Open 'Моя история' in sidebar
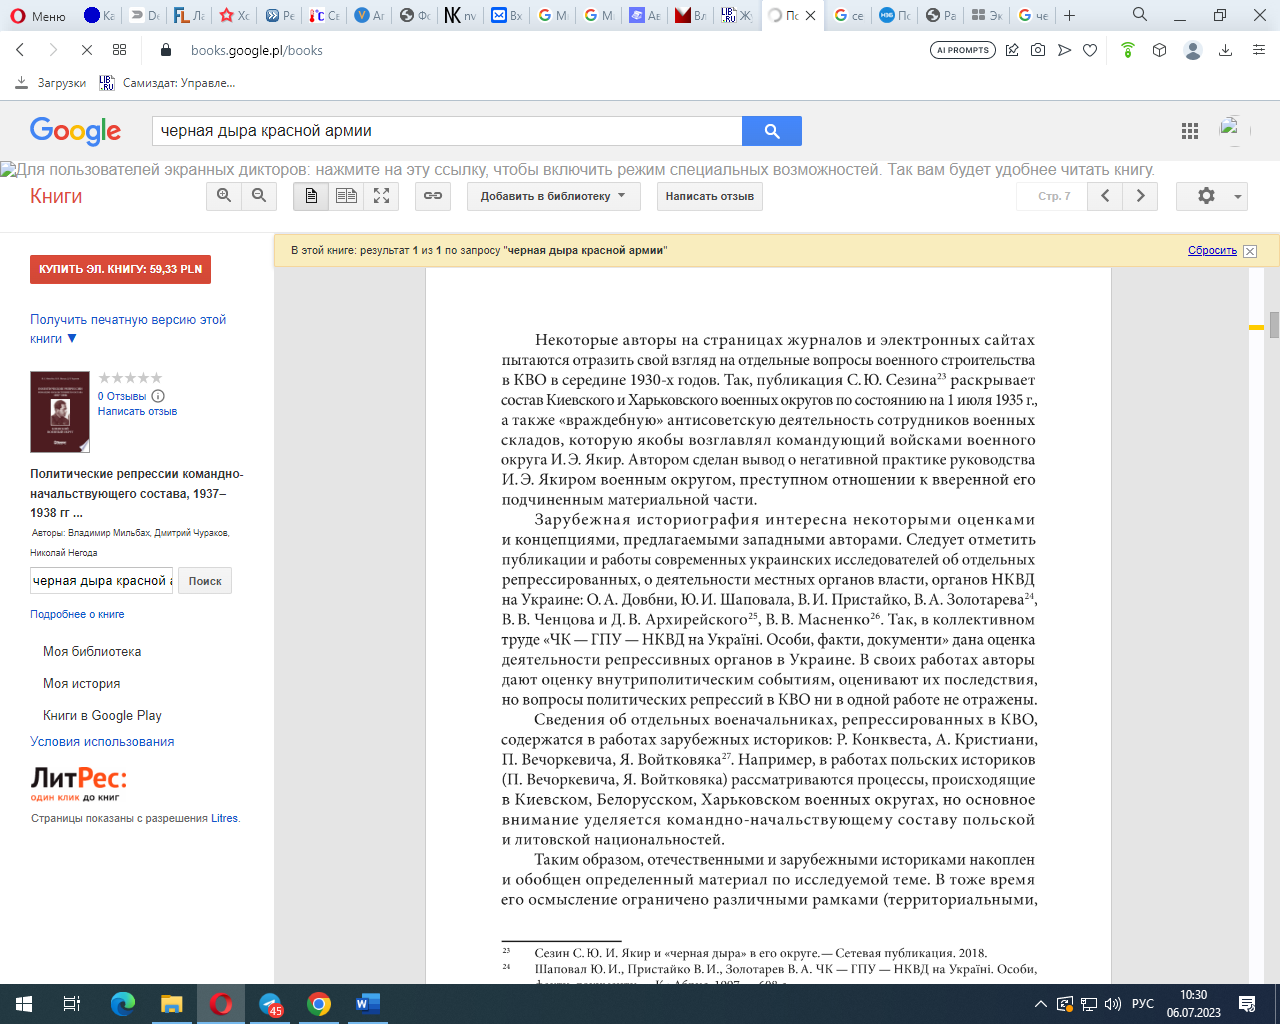The image size is (1280, 1024). click(81, 683)
